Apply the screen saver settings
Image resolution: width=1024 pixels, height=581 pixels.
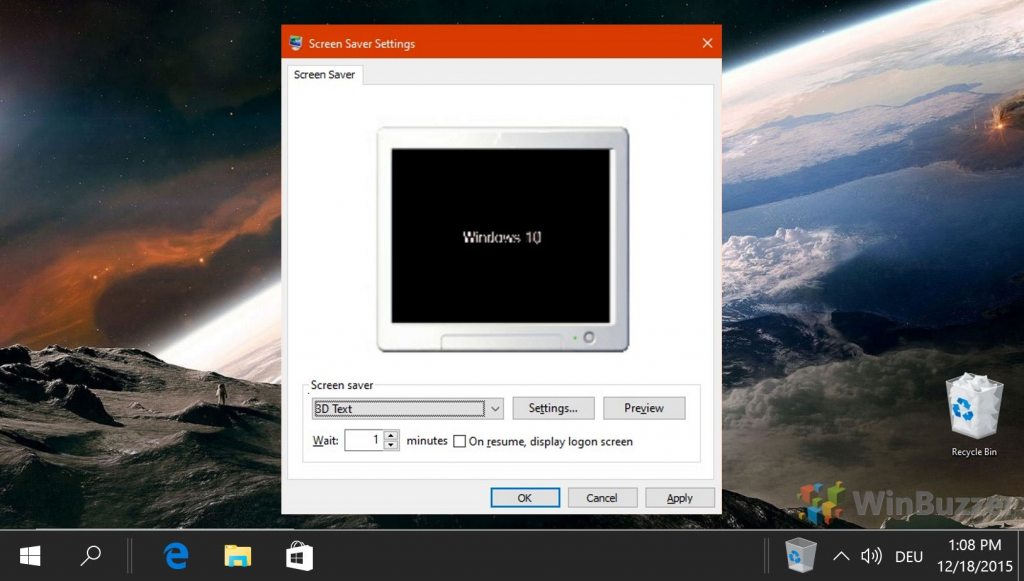click(680, 497)
